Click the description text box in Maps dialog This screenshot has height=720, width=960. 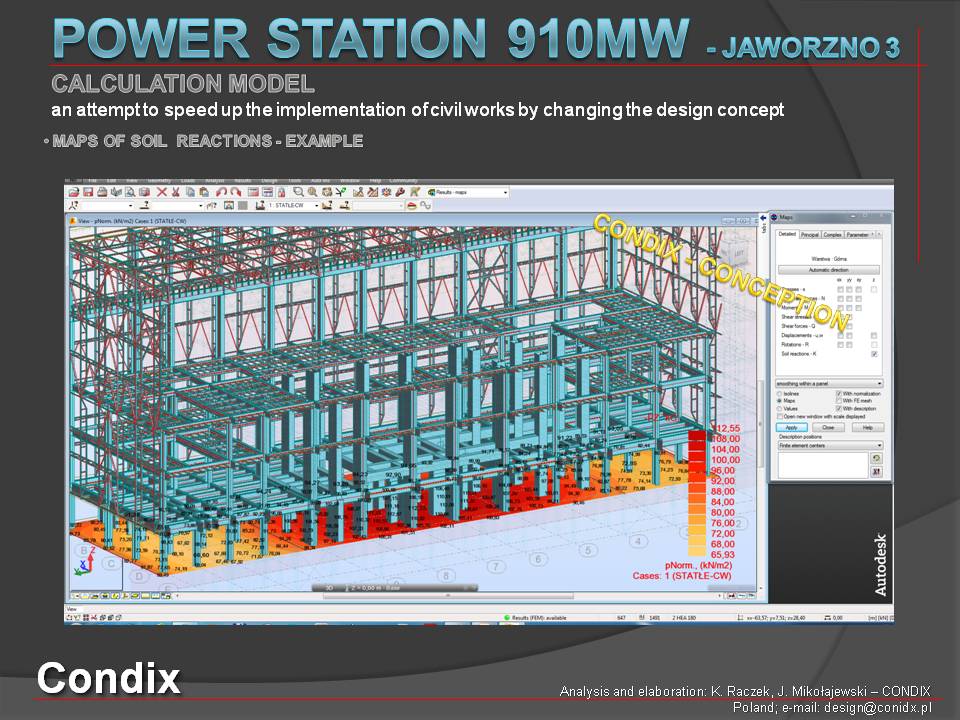click(x=823, y=465)
